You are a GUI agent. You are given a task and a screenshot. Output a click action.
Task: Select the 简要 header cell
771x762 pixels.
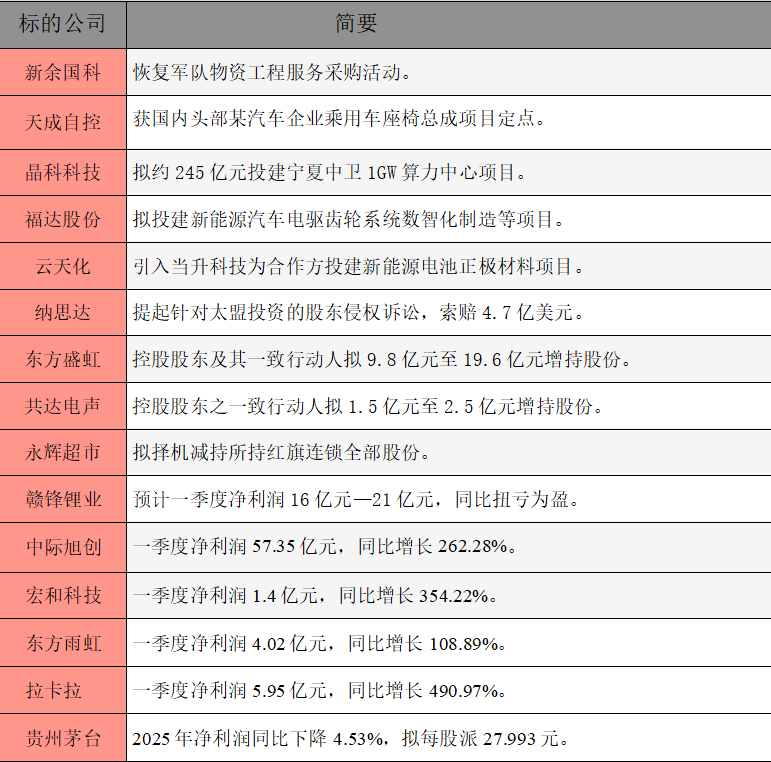449,25
